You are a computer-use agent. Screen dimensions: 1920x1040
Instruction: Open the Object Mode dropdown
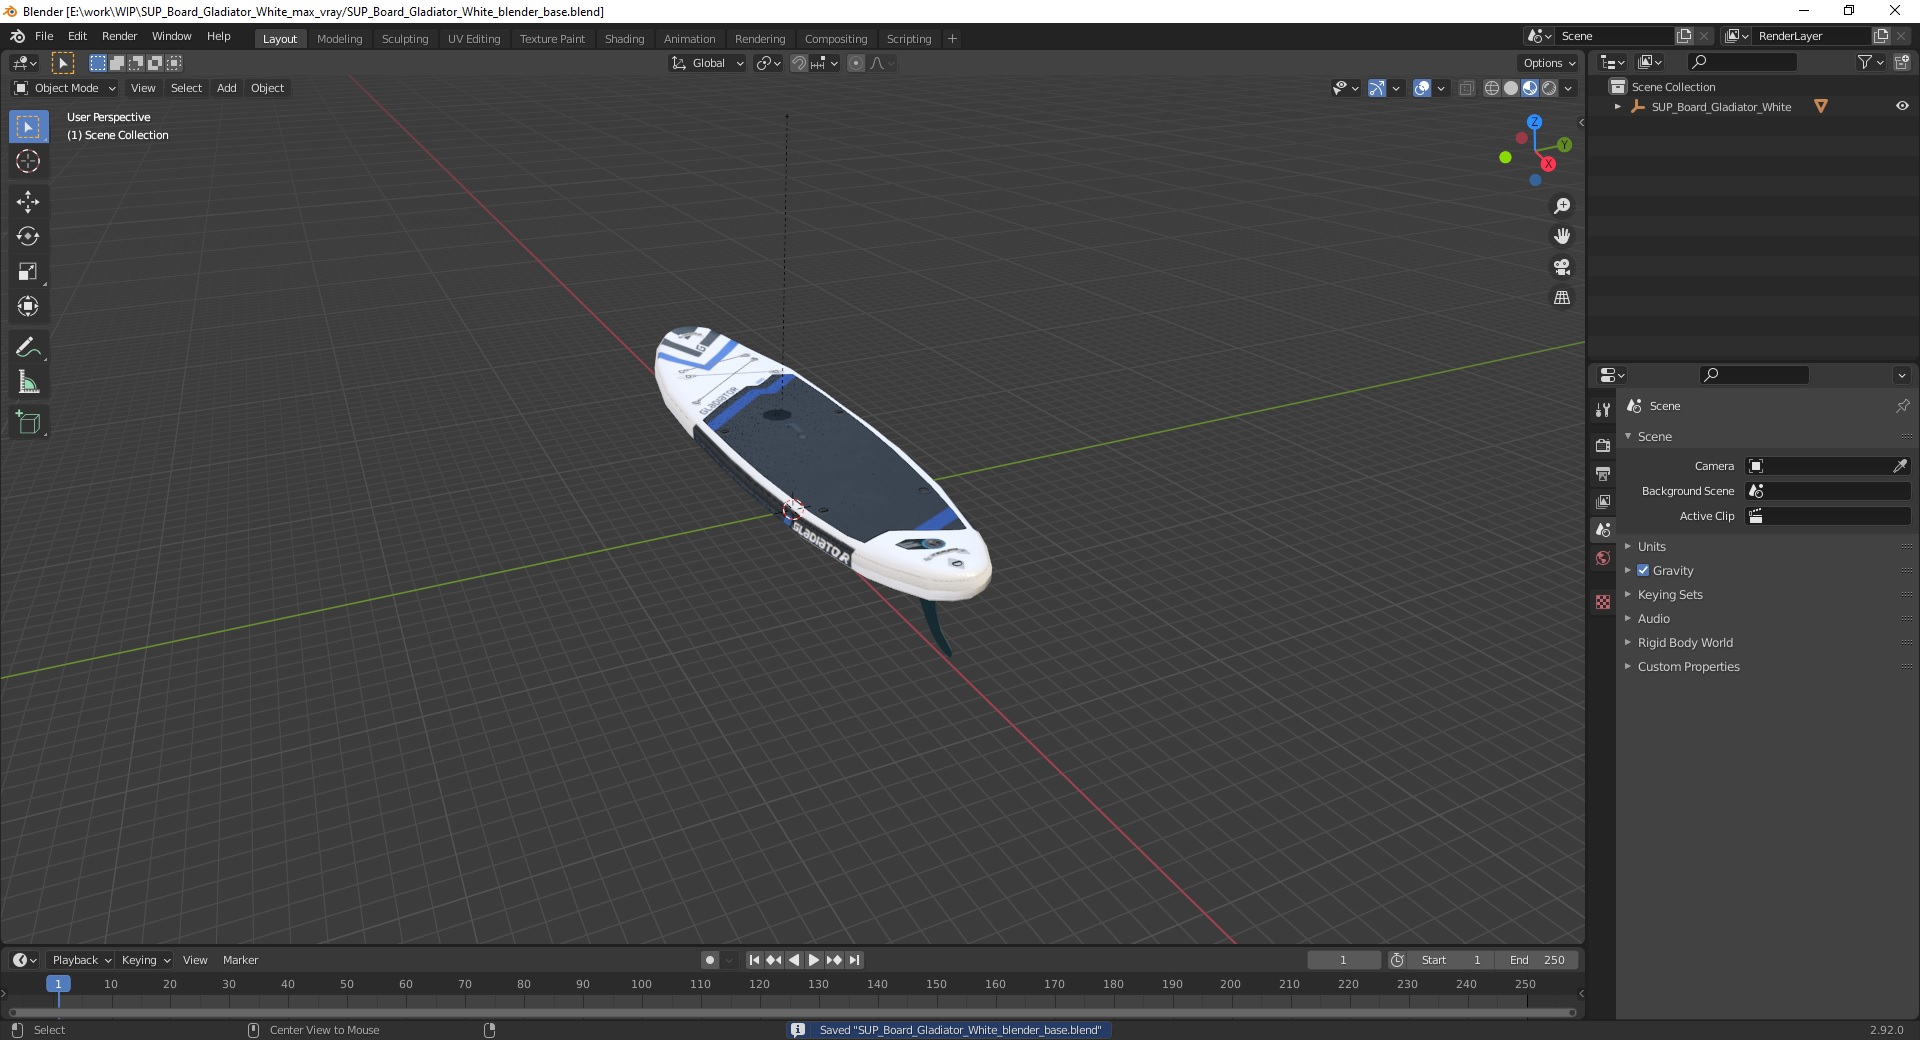[x=65, y=88]
